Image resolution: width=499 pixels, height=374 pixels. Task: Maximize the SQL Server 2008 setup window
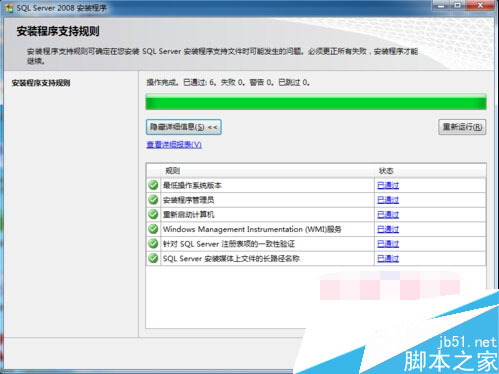pos(458,5)
